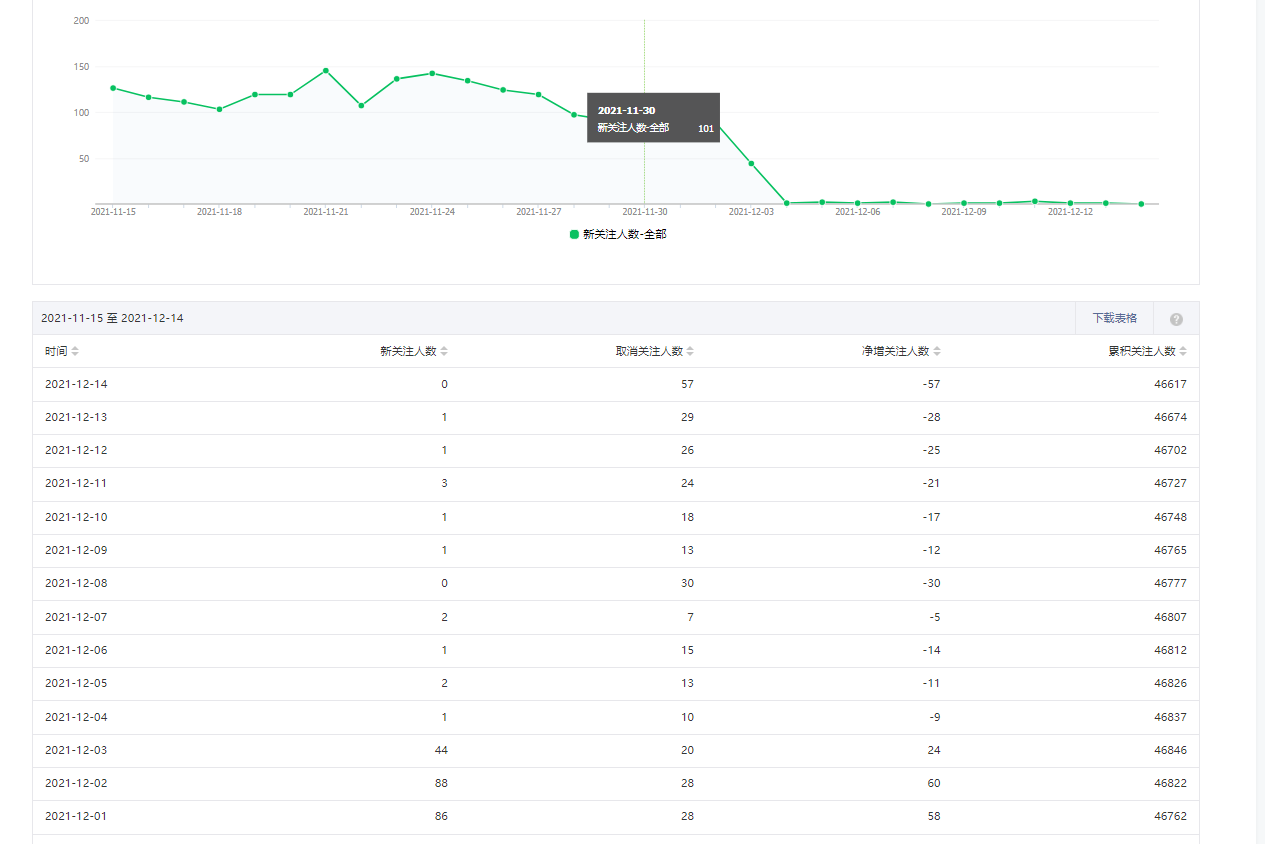
Task: Click cumulative followers value 46765
Action: pos(1170,550)
